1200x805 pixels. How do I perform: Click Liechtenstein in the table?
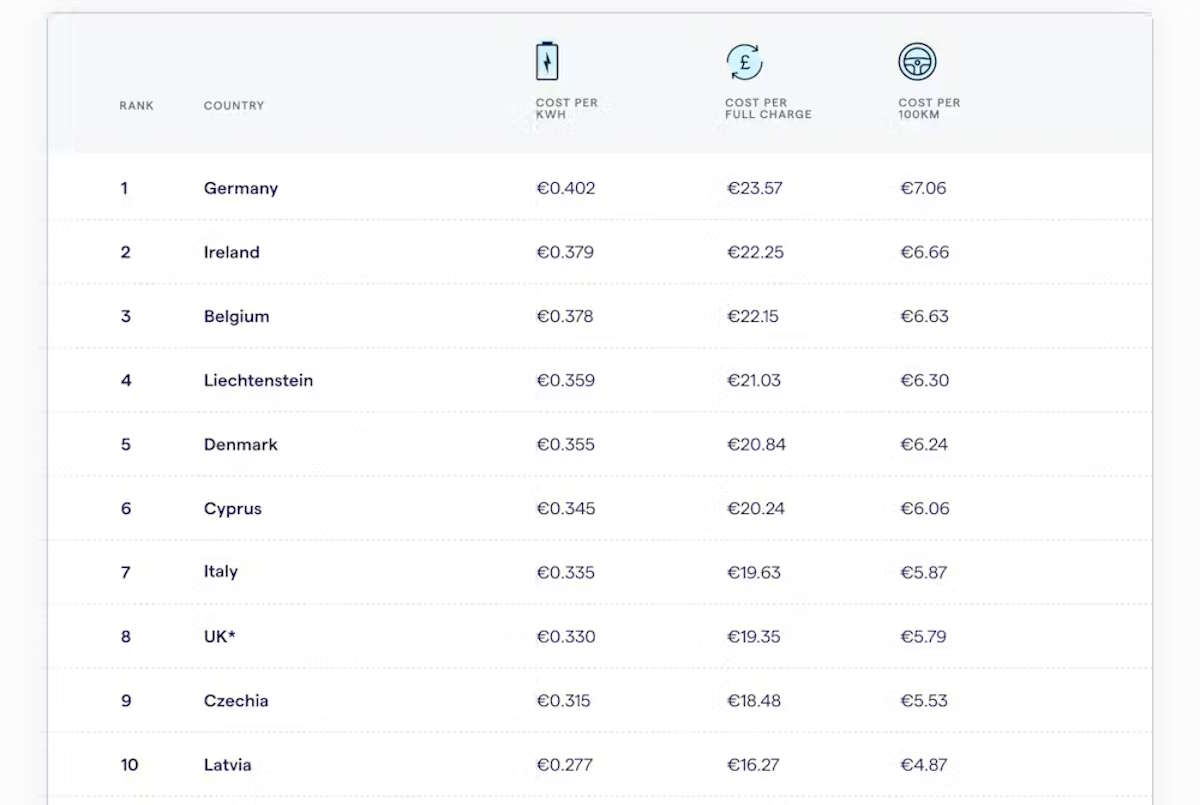tap(258, 380)
